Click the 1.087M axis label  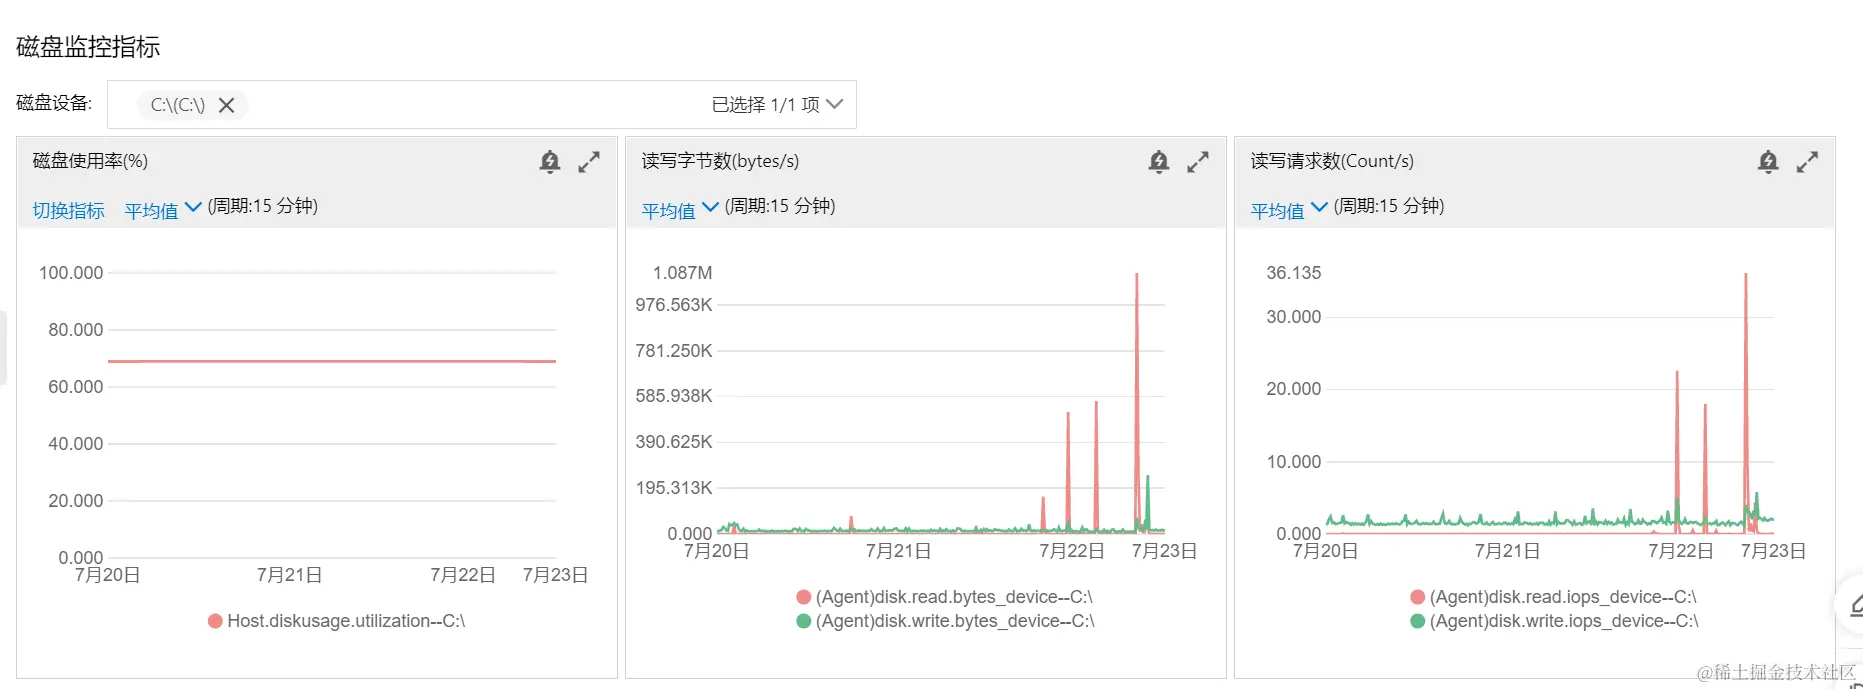pyautogui.click(x=682, y=273)
